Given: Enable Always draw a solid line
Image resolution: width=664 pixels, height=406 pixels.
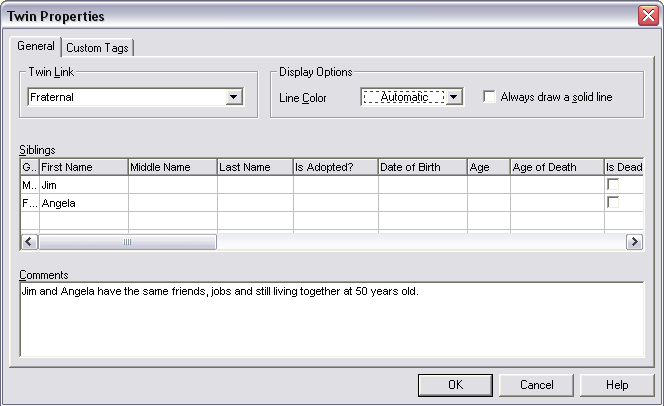Looking at the screenshot, I should [x=490, y=97].
